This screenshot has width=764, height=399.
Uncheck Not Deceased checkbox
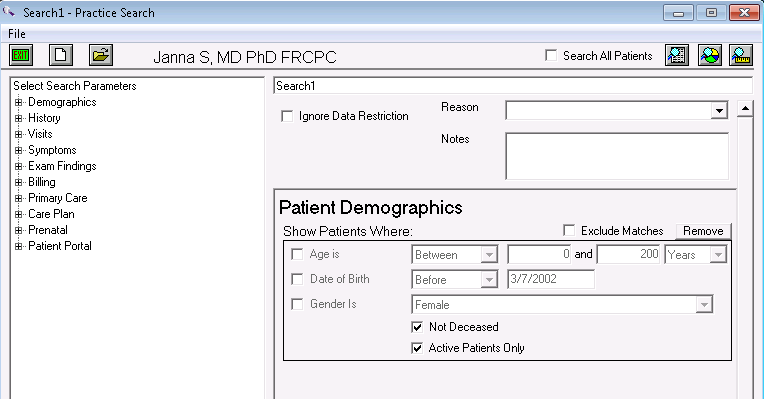[x=417, y=327]
